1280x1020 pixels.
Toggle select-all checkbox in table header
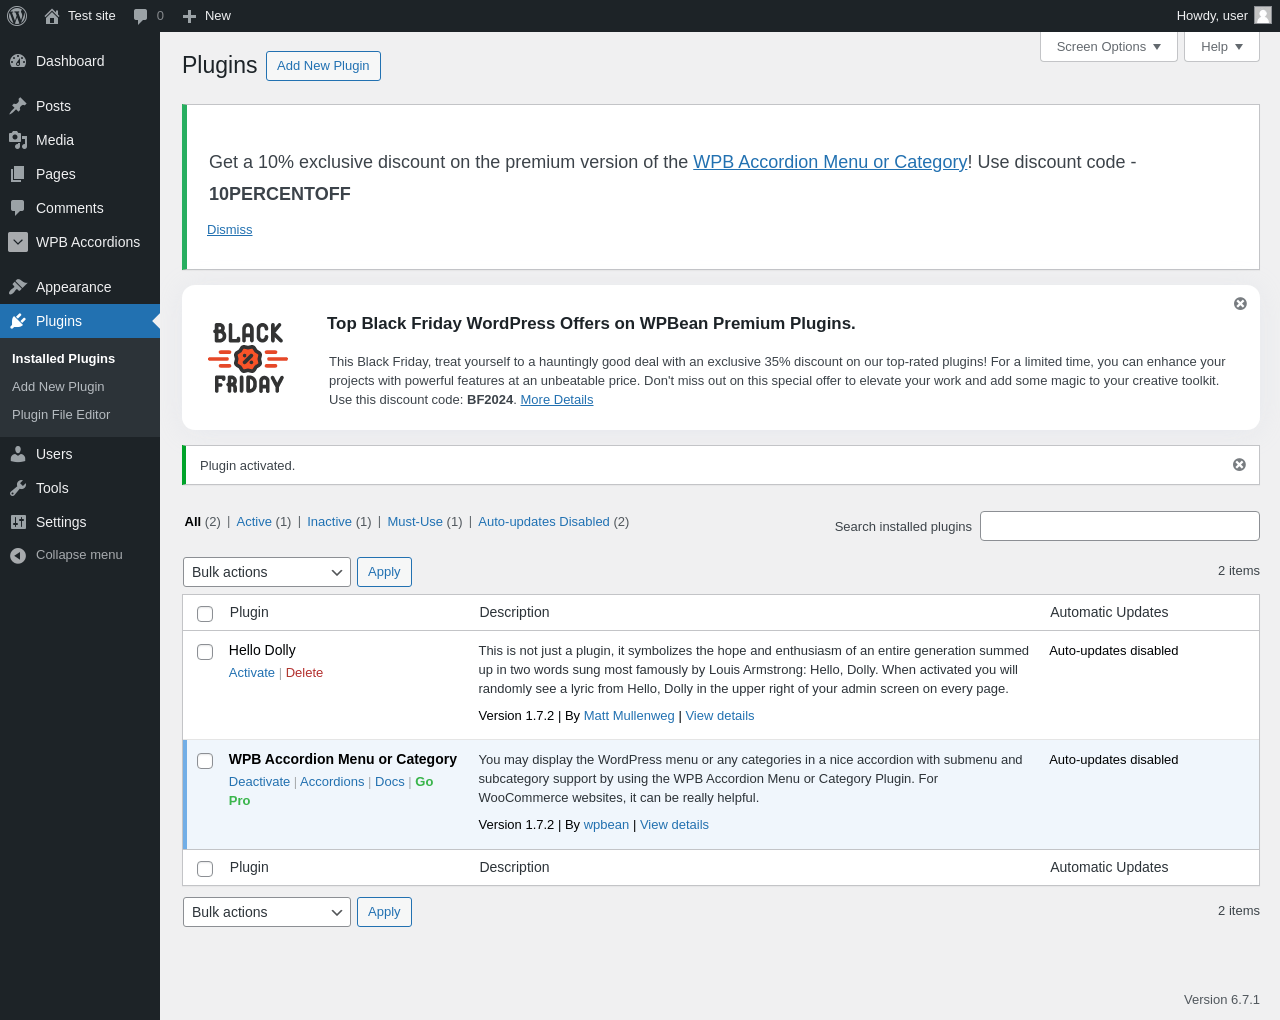pos(205,614)
